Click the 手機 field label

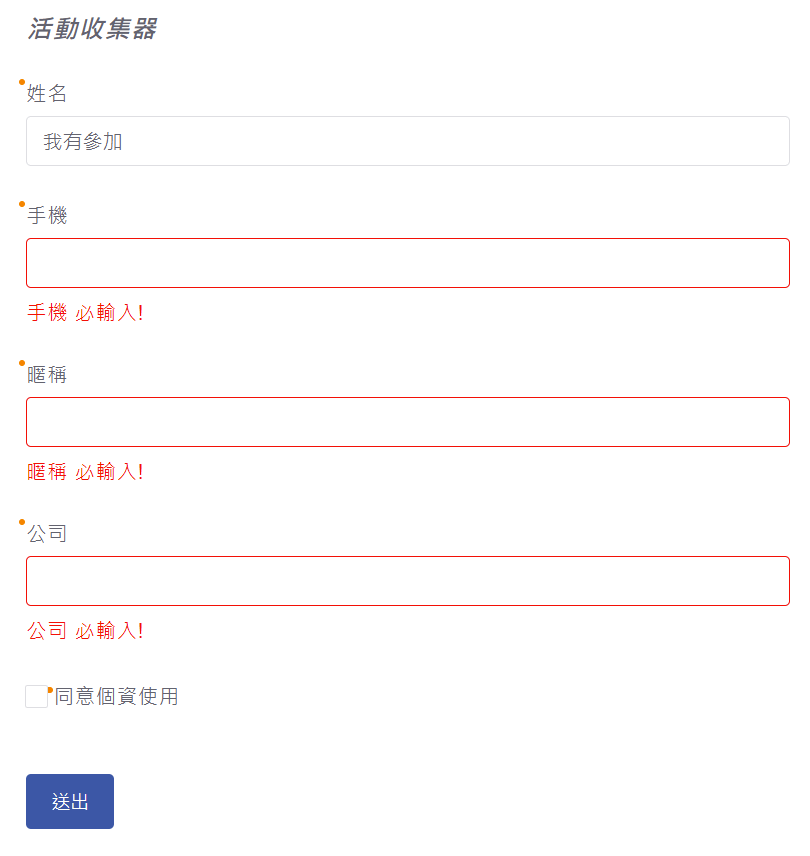coord(47,215)
